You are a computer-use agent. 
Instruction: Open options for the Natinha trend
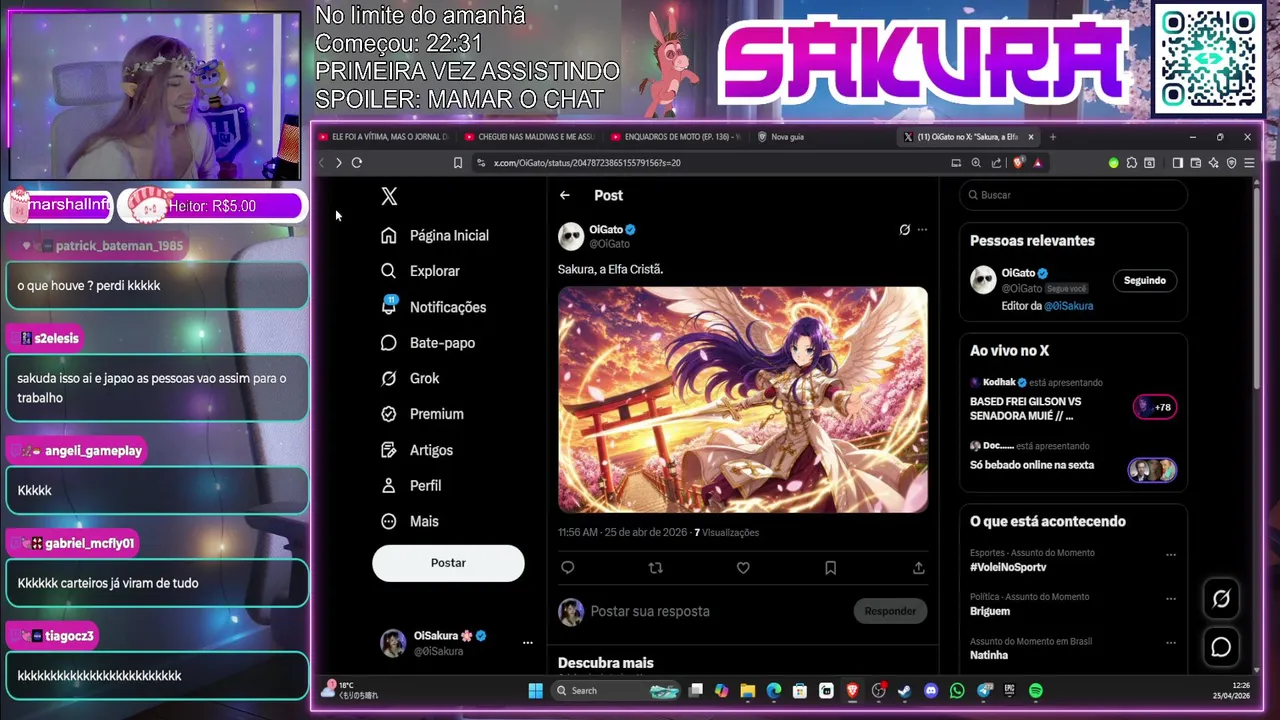[1171, 643]
